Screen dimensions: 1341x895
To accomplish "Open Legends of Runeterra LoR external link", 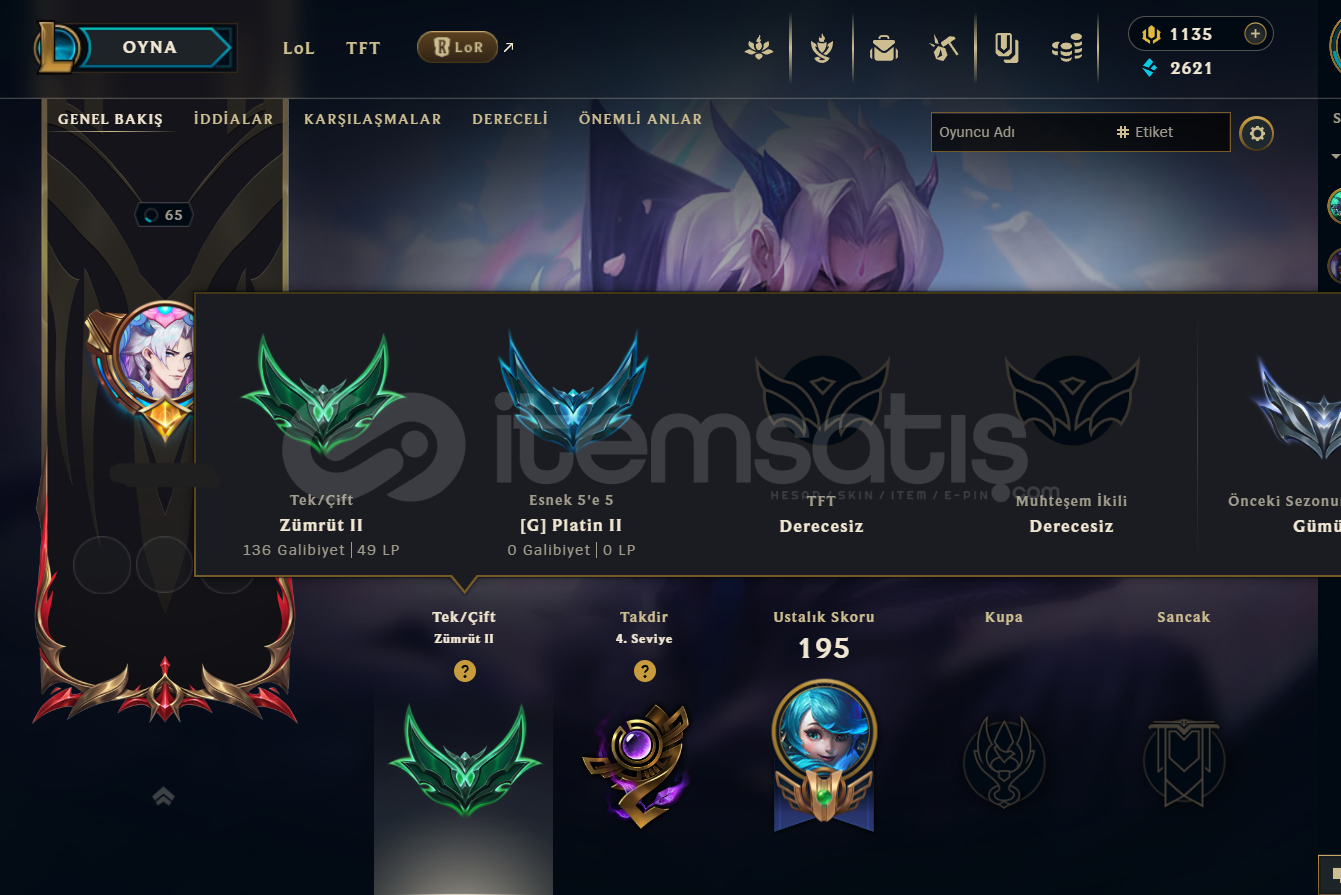I will coord(466,47).
